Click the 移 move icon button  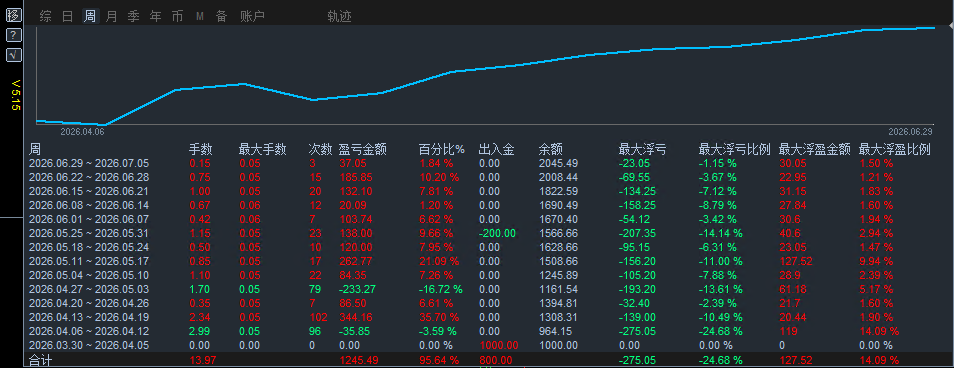click(13, 16)
